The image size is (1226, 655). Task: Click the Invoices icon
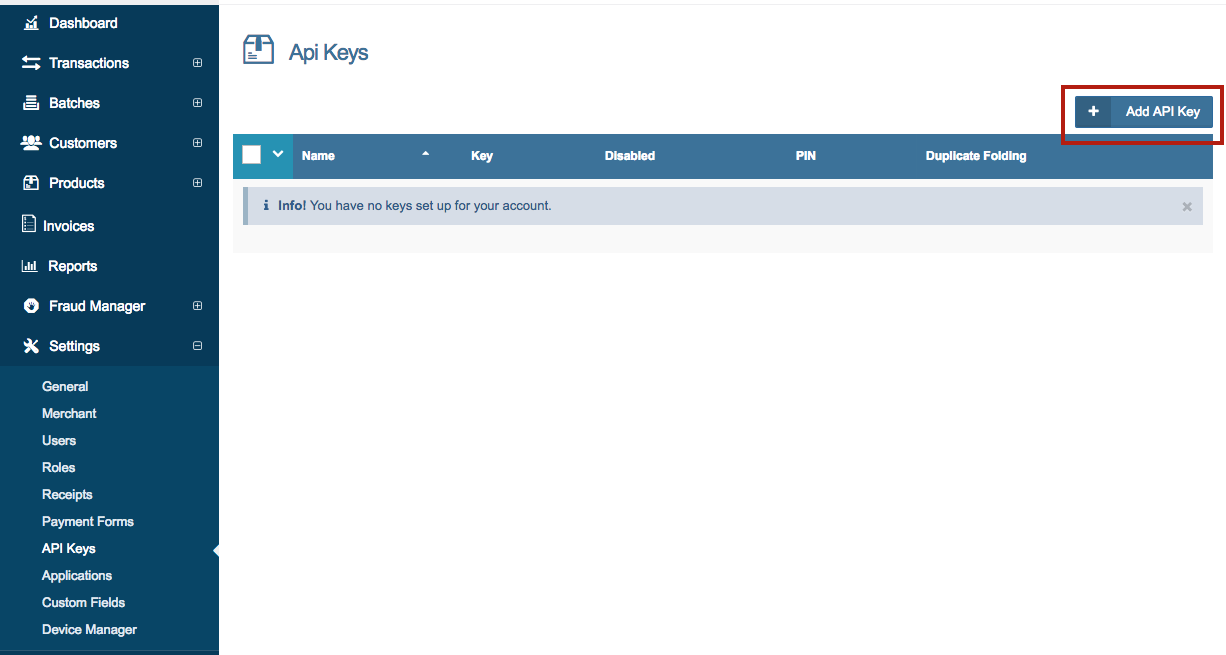(30, 225)
